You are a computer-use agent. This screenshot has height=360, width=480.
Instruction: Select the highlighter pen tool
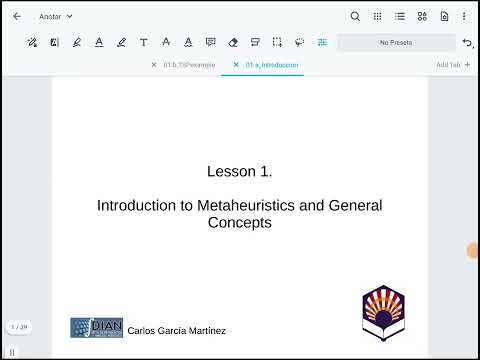coord(77,42)
